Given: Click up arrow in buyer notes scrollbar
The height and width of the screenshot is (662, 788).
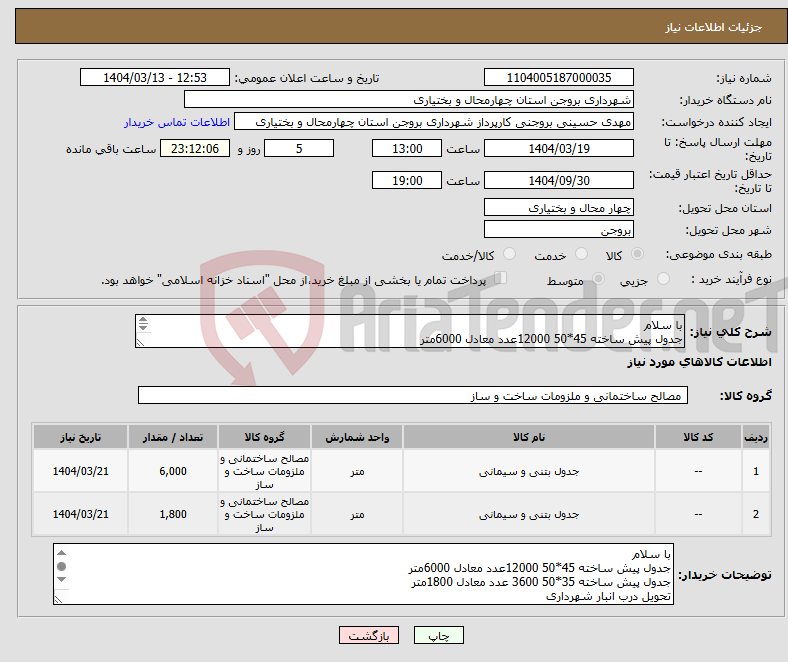Looking at the screenshot, I should click(x=61, y=553).
